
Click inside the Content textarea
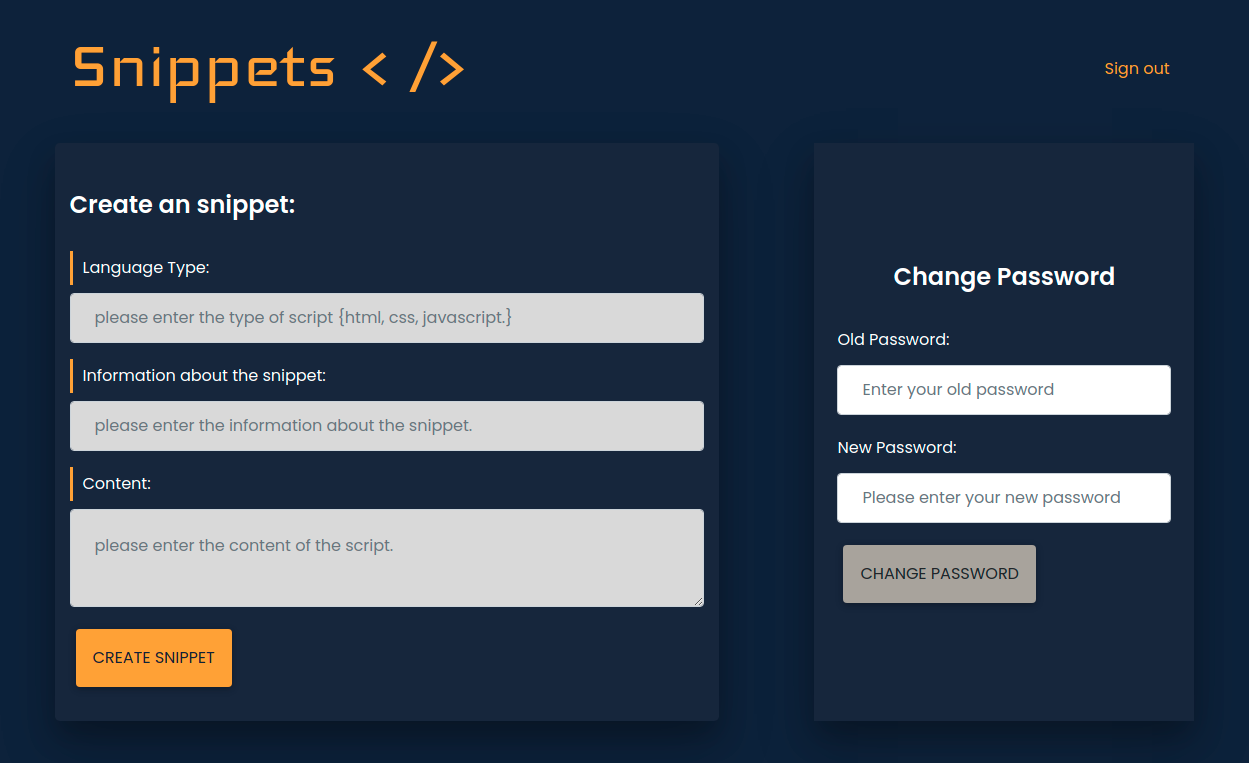tap(387, 558)
